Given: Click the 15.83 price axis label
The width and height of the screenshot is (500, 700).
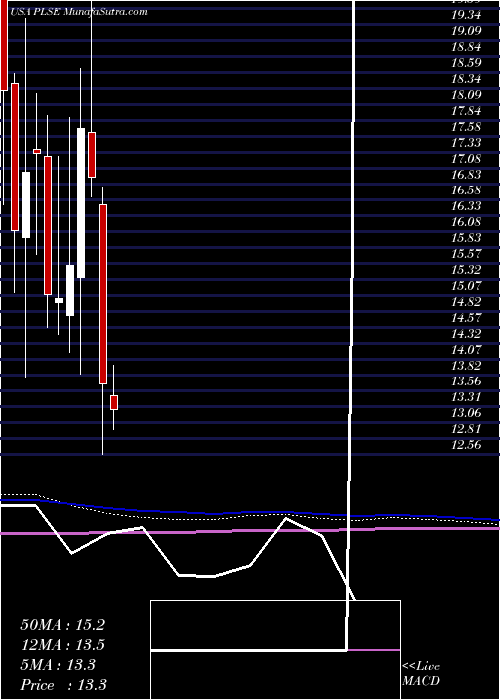Looking at the screenshot, I should [466, 238].
